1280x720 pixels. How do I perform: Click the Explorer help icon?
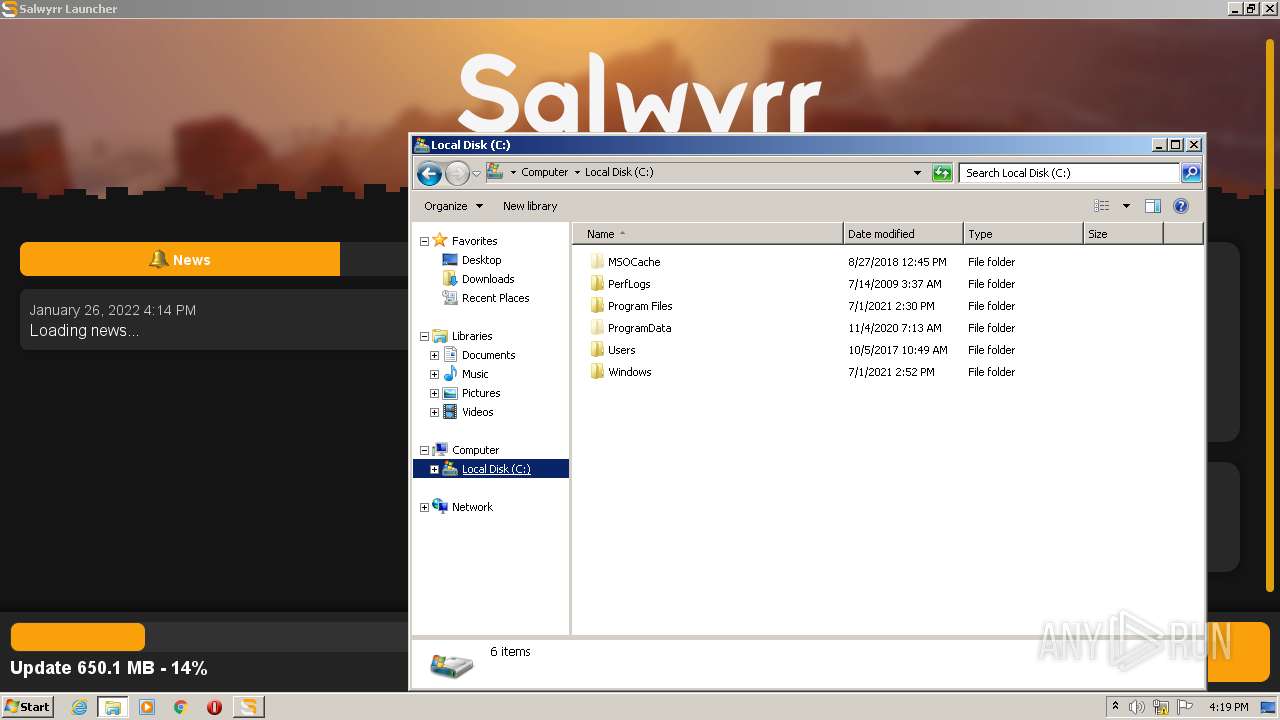[x=1181, y=206]
